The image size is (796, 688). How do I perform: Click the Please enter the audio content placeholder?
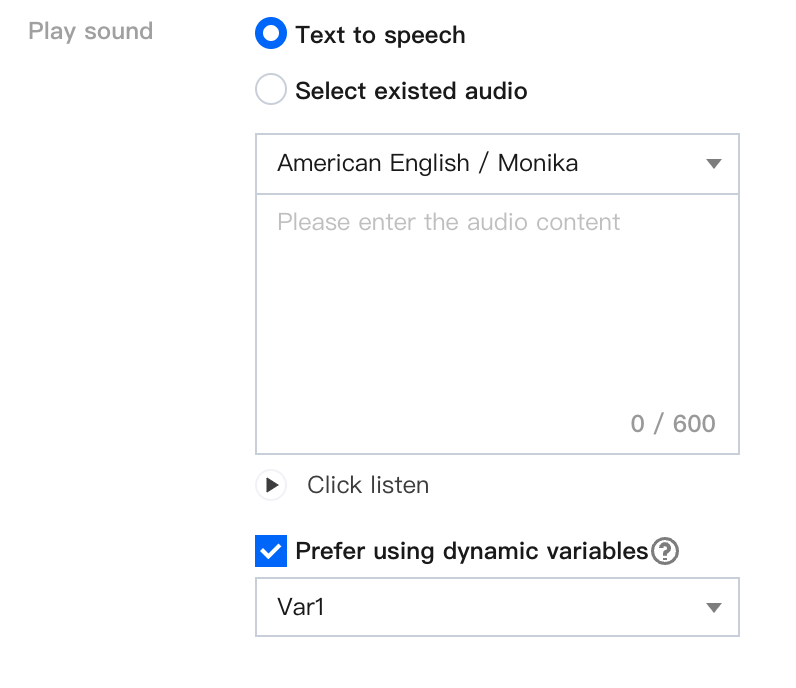448,222
